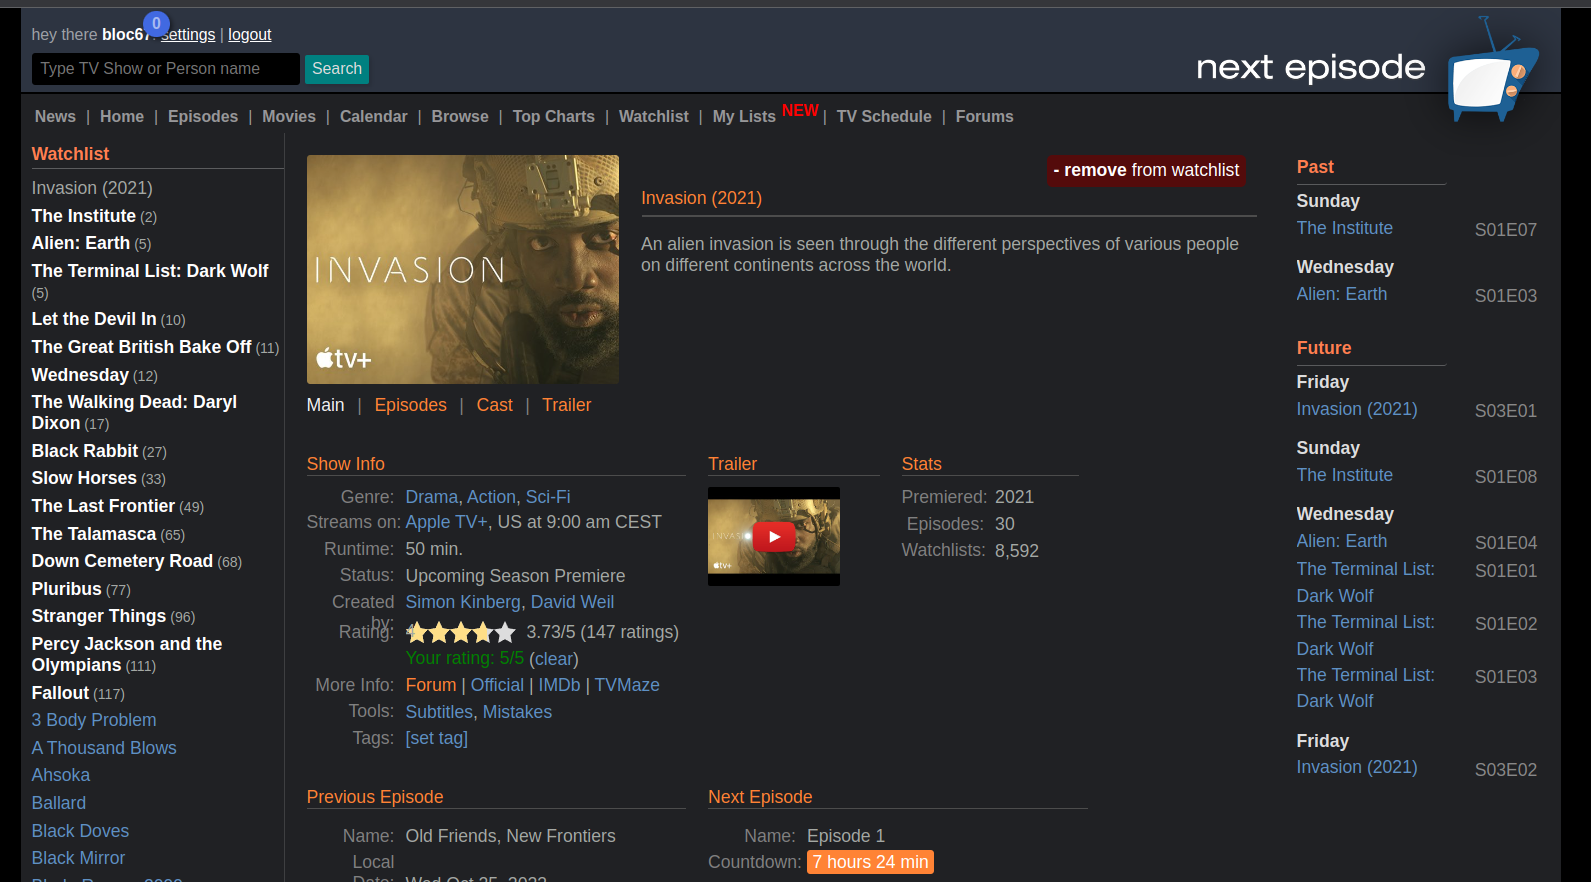
Task: Open 3 Body Problem in the watchlist
Action: [x=94, y=720]
